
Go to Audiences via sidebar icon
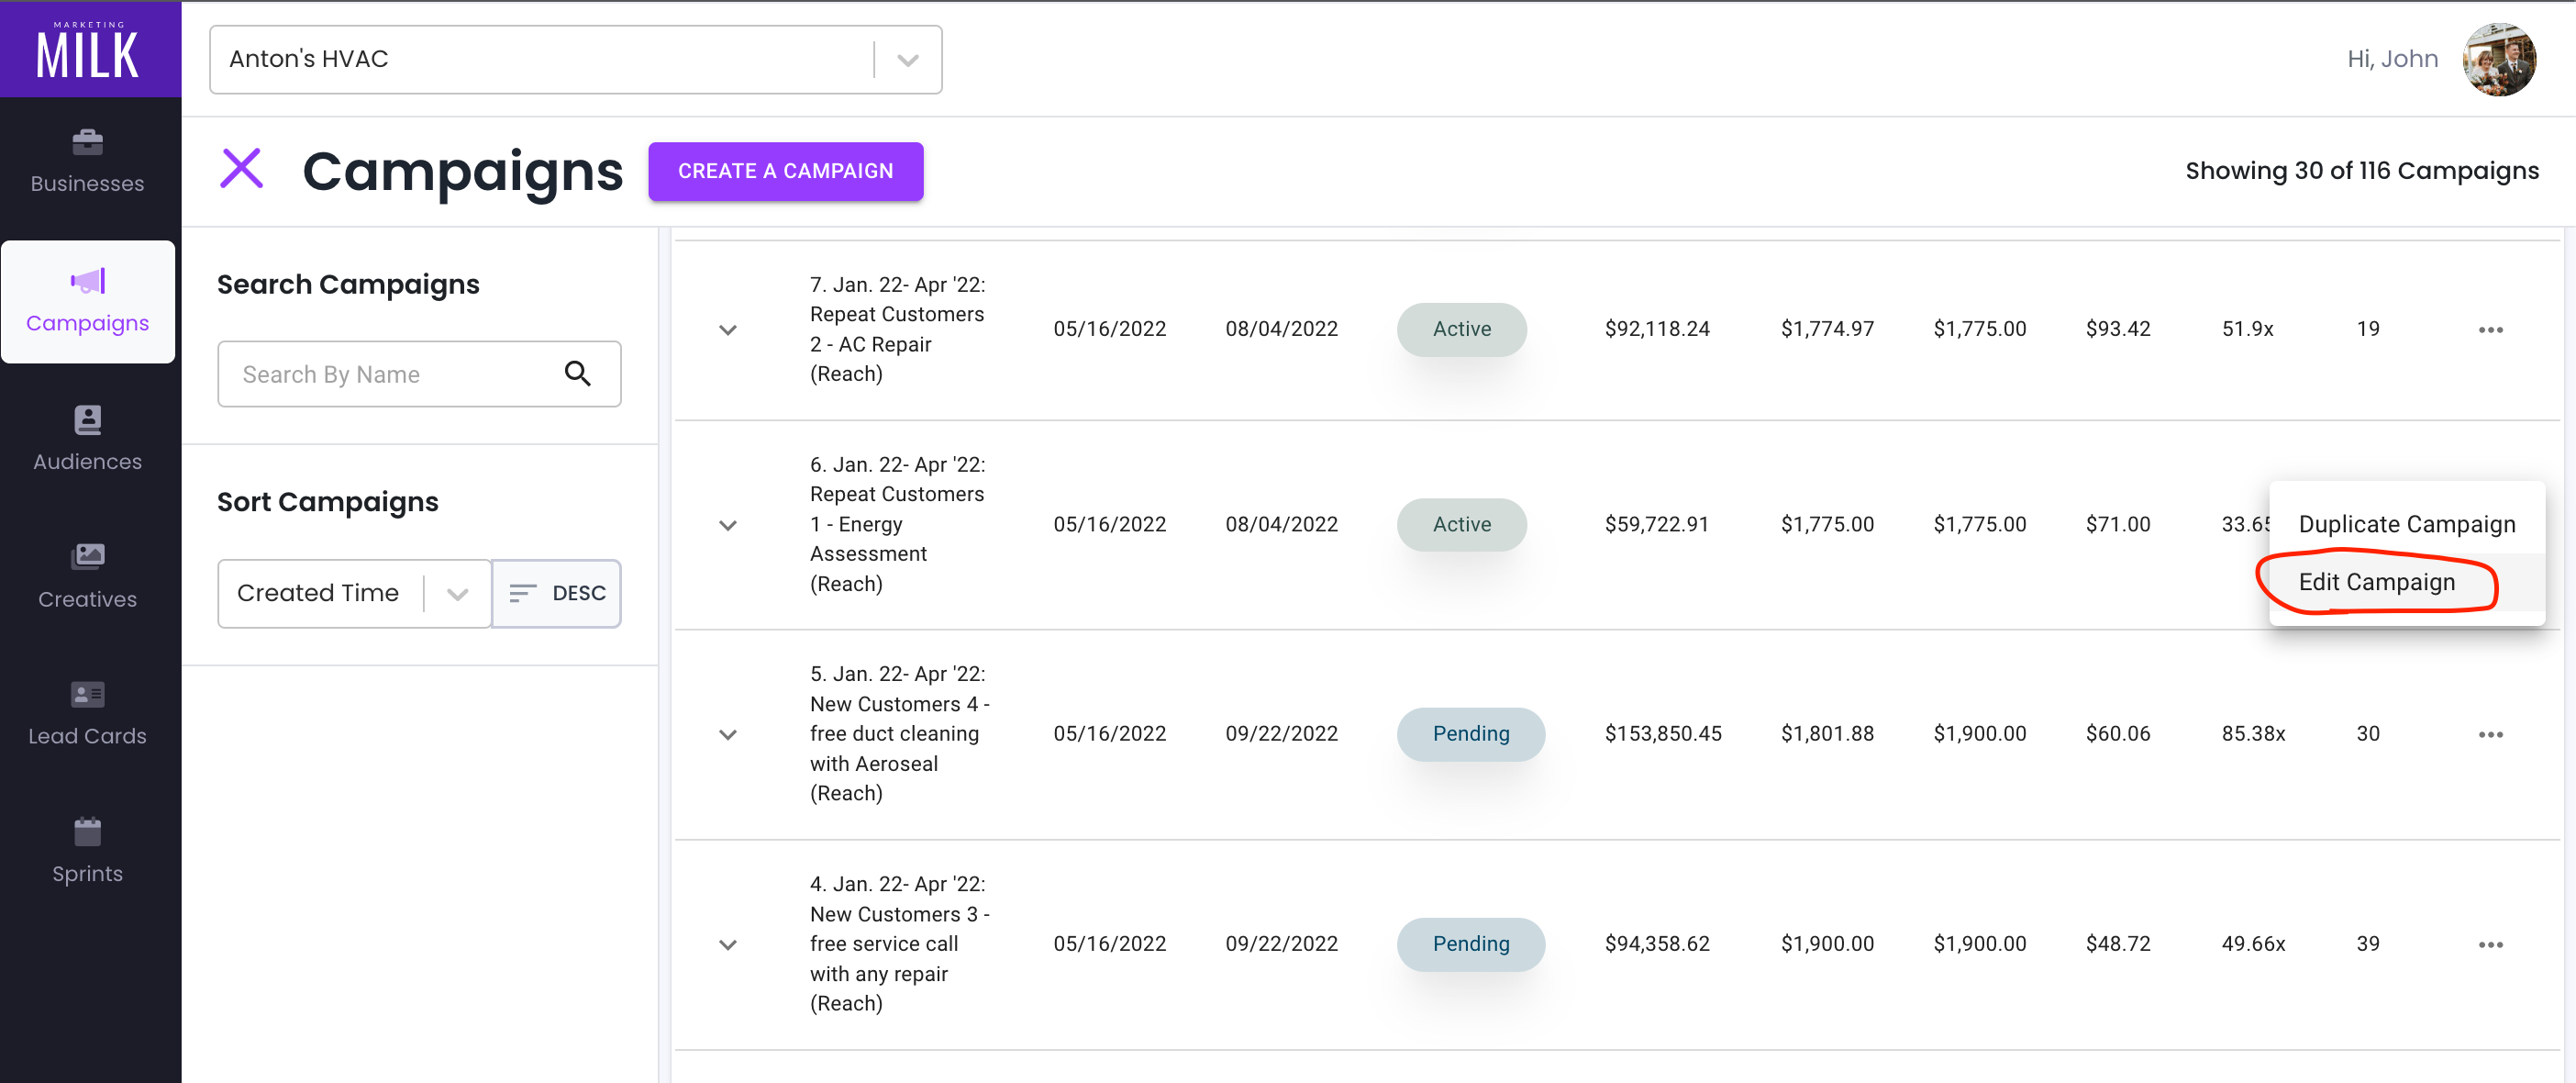pyautogui.click(x=87, y=419)
